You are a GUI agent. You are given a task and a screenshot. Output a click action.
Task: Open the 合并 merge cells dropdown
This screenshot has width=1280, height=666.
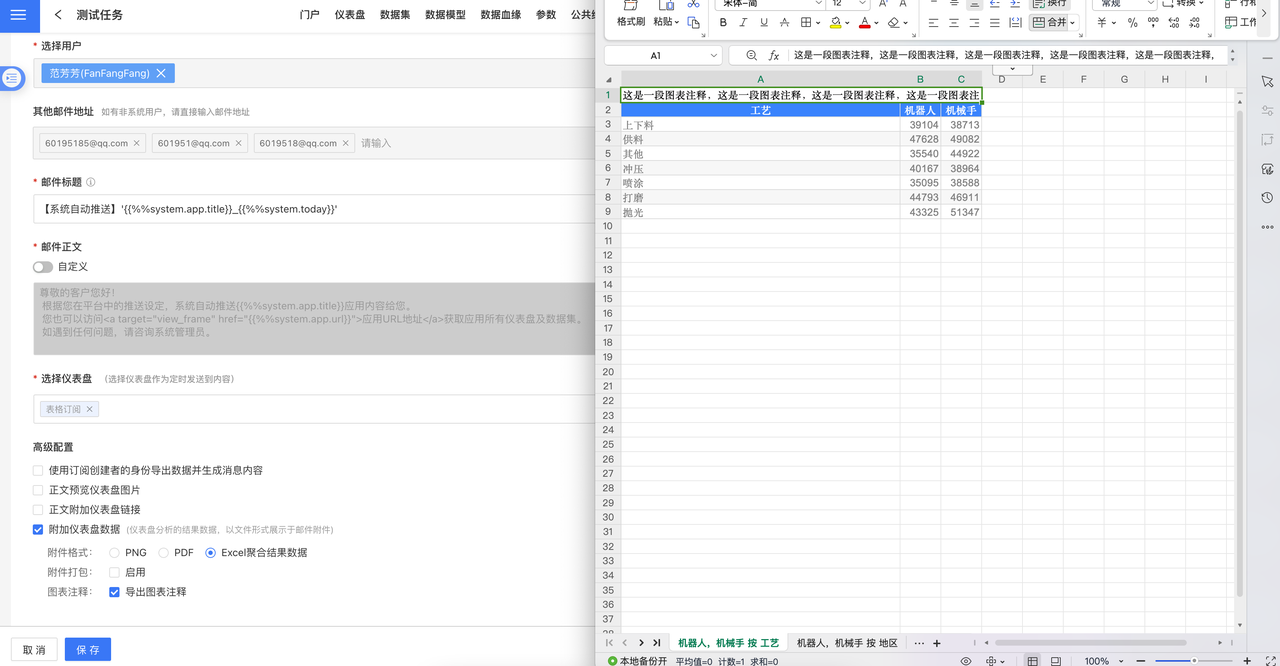[1073, 22]
